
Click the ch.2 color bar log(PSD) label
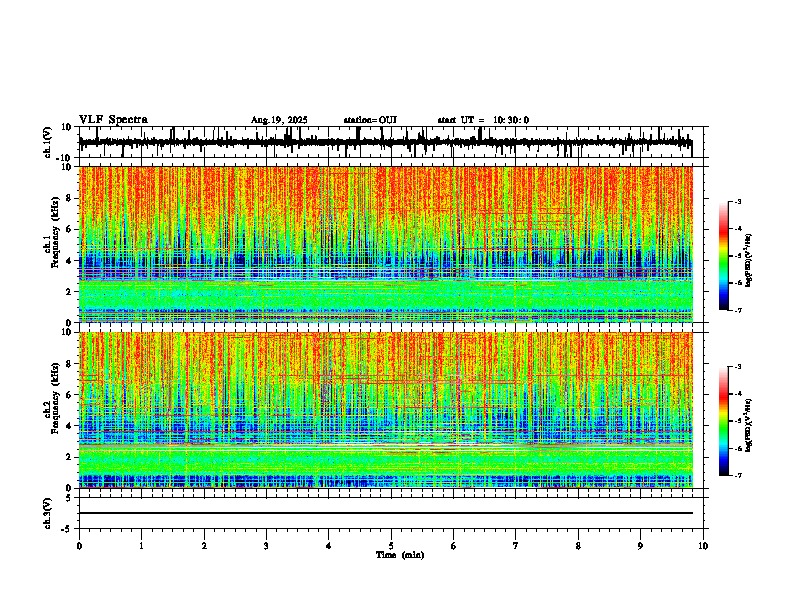(748, 425)
